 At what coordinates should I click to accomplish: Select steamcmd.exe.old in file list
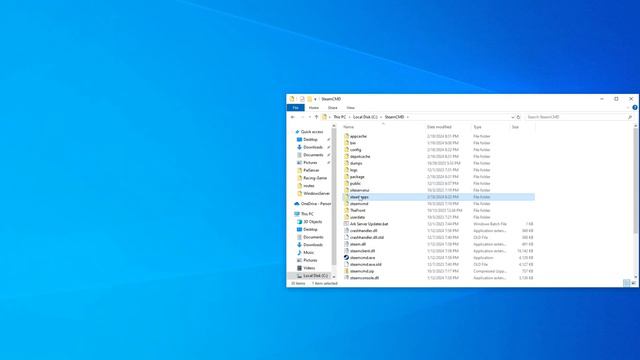click(x=366, y=264)
